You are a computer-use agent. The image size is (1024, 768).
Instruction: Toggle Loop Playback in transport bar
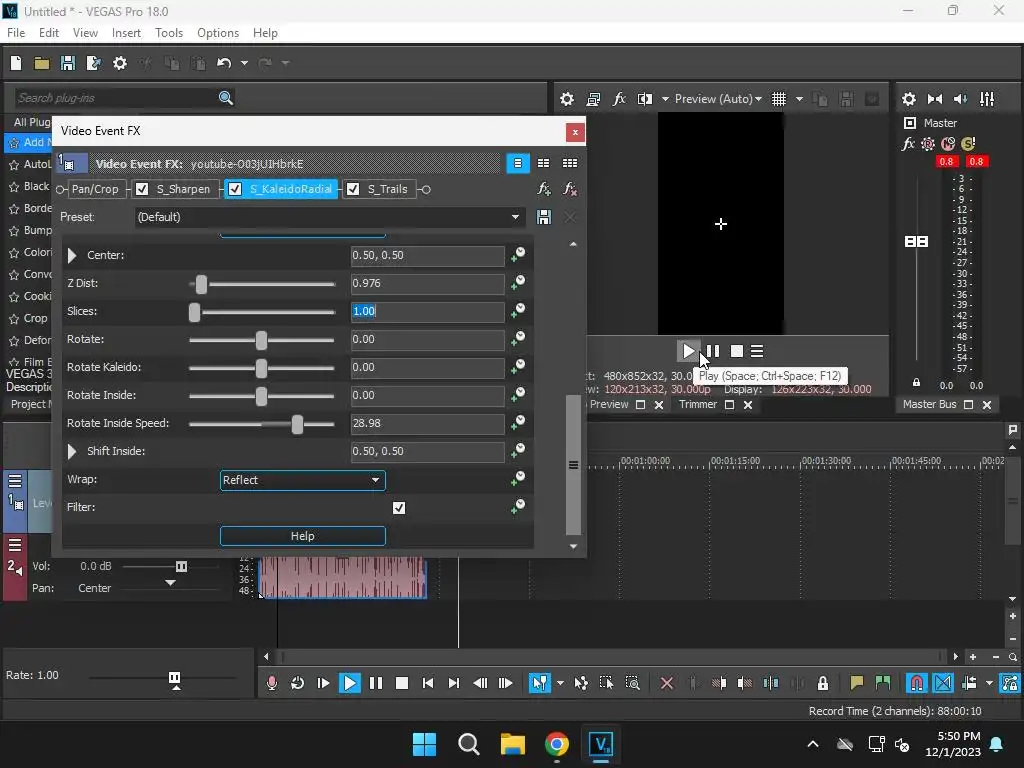(x=297, y=683)
